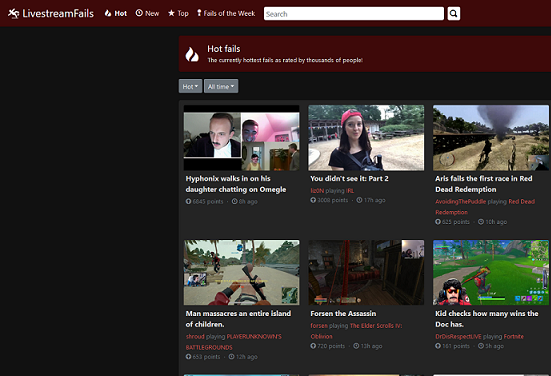Click clock icon next to 10h ago
The image size is (551, 376).
(x=481, y=222)
